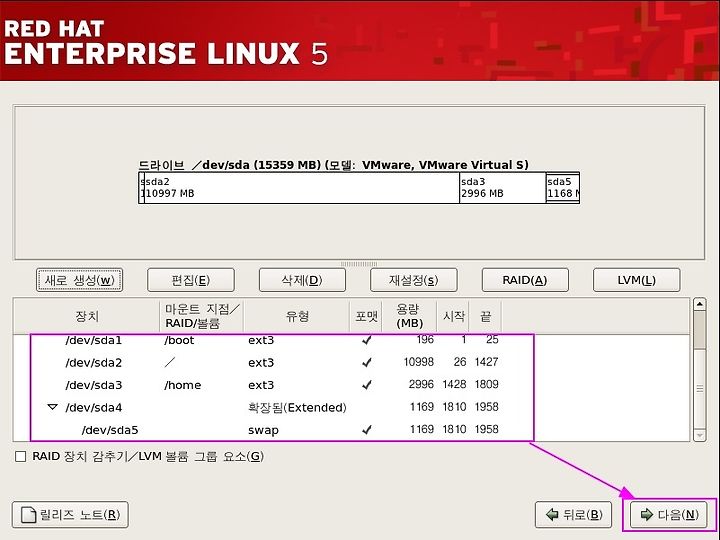The height and width of the screenshot is (540, 720).
Task: Click the /home mount point cell
Action: pyautogui.click(x=182, y=385)
